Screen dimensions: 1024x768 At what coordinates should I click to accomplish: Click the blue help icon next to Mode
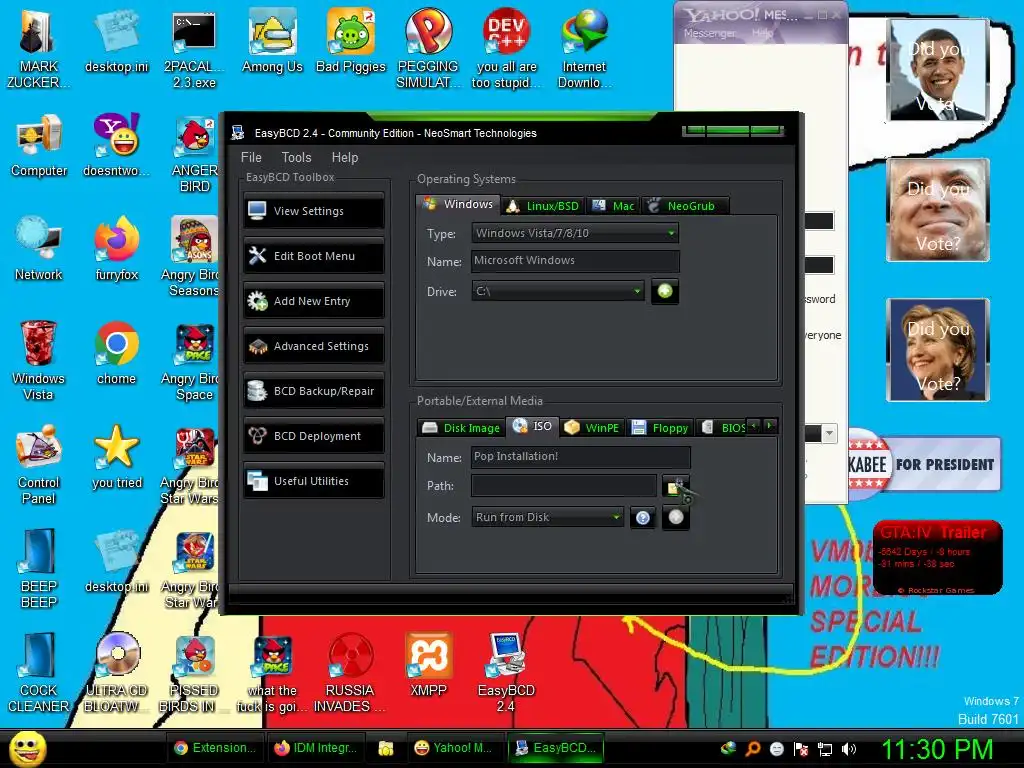pos(643,518)
